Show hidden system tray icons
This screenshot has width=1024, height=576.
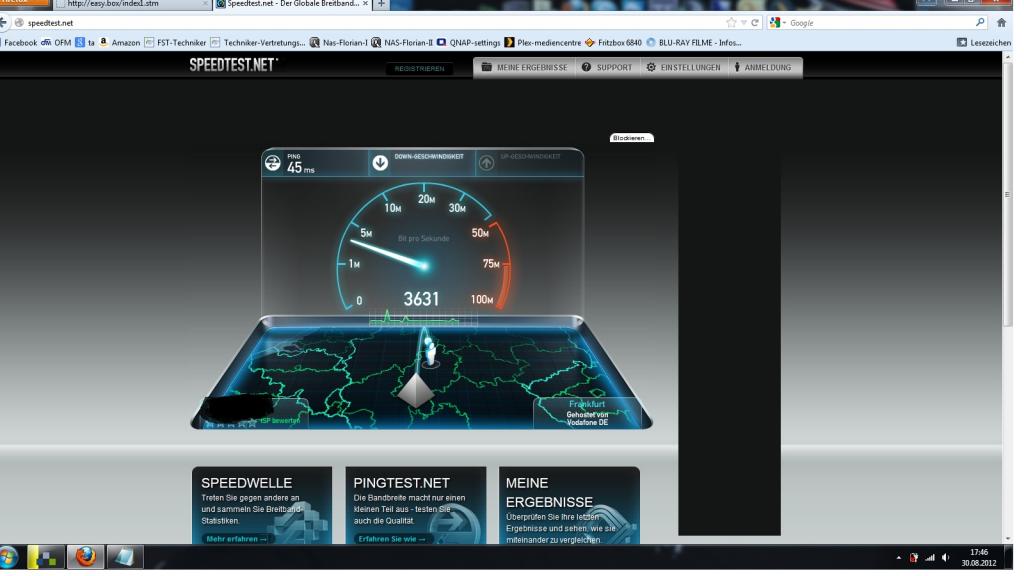pyautogui.click(x=899, y=558)
